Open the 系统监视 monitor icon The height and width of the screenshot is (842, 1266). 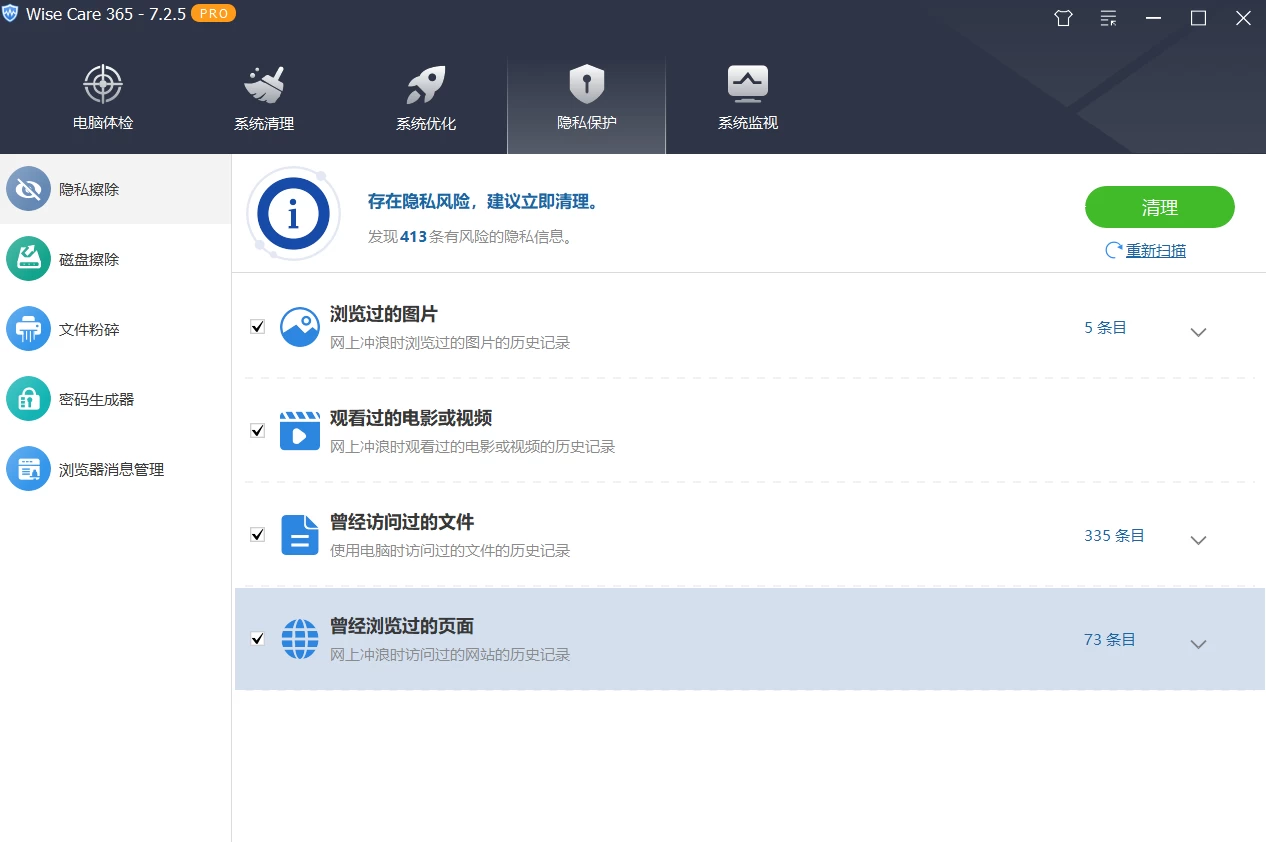coord(748,84)
